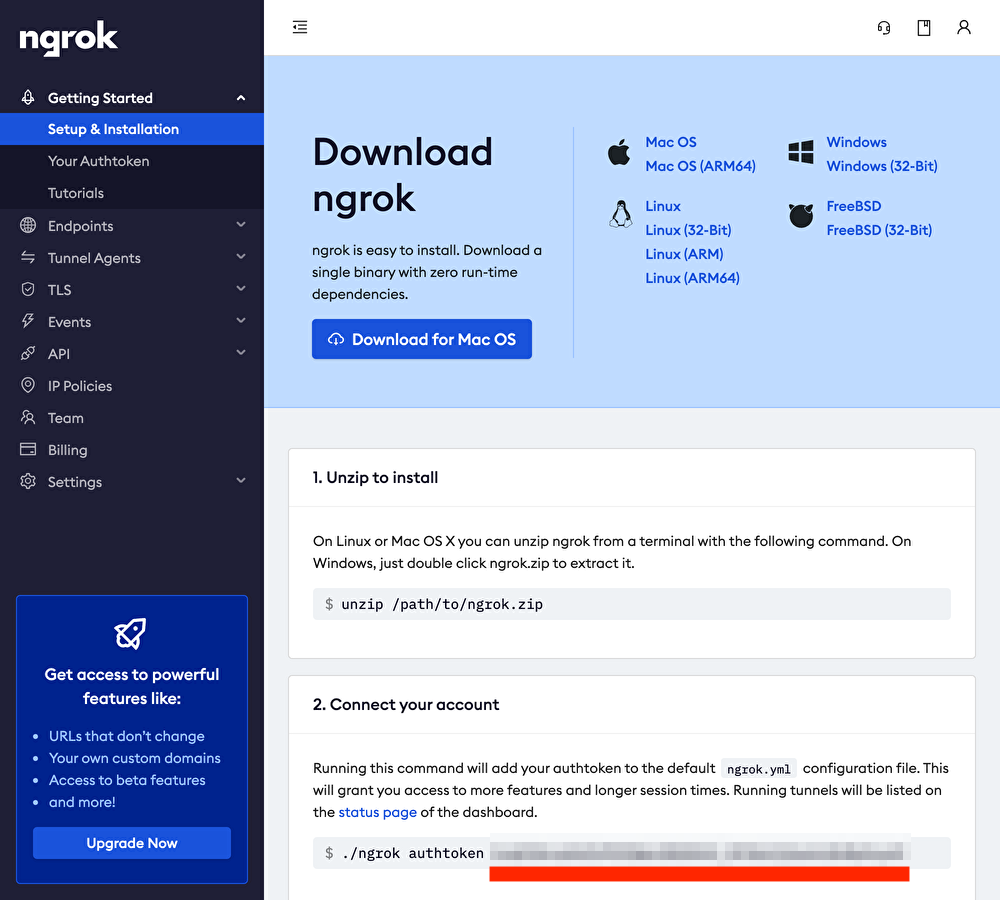The height and width of the screenshot is (900, 1000).
Task: Open documentation via the book icon
Action: [923, 27]
